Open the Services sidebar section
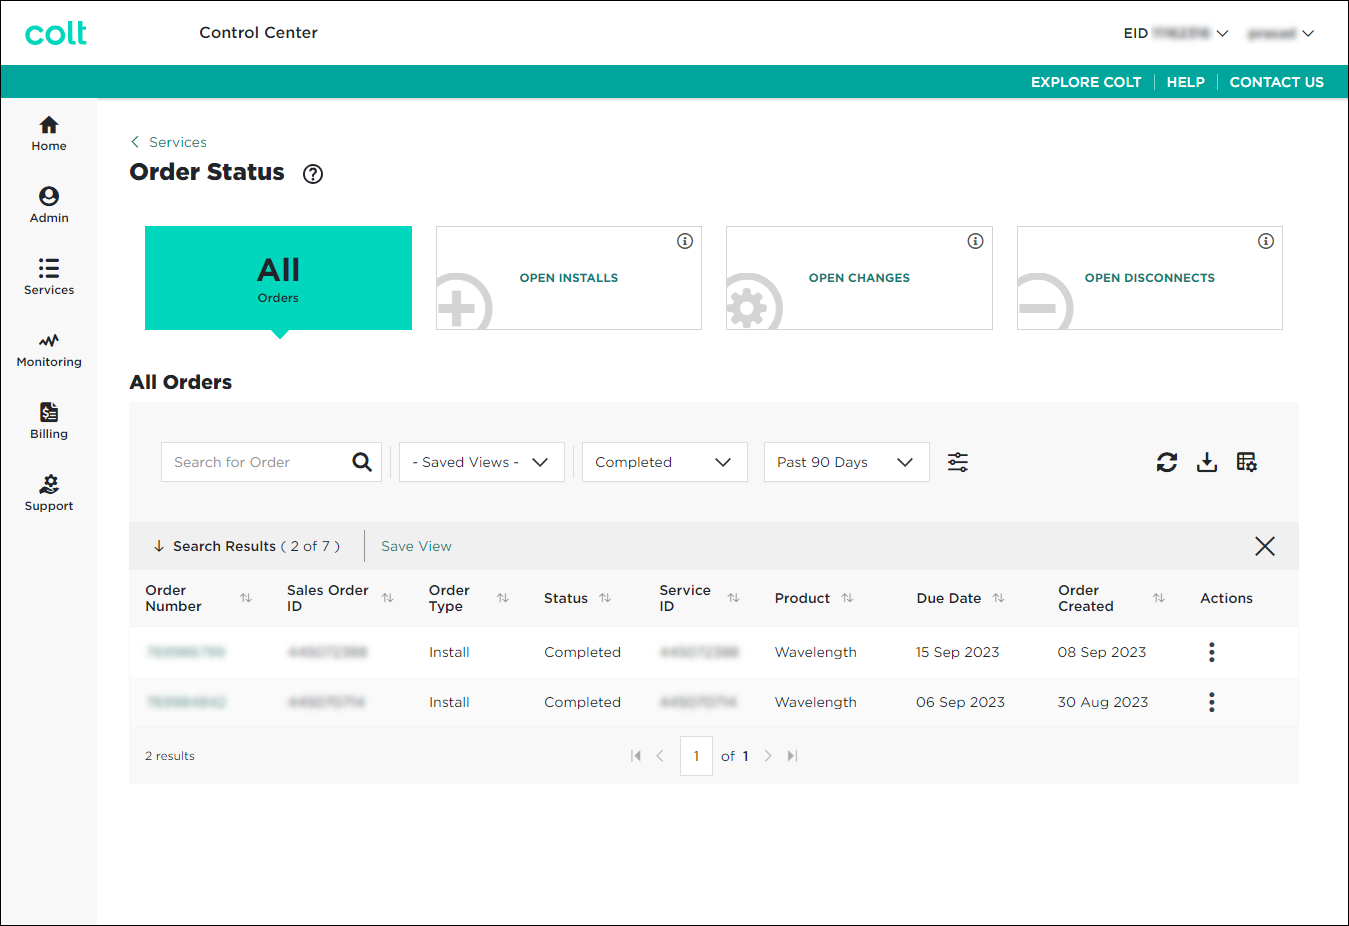The width and height of the screenshot is (1349, 926). pos(49,278)
